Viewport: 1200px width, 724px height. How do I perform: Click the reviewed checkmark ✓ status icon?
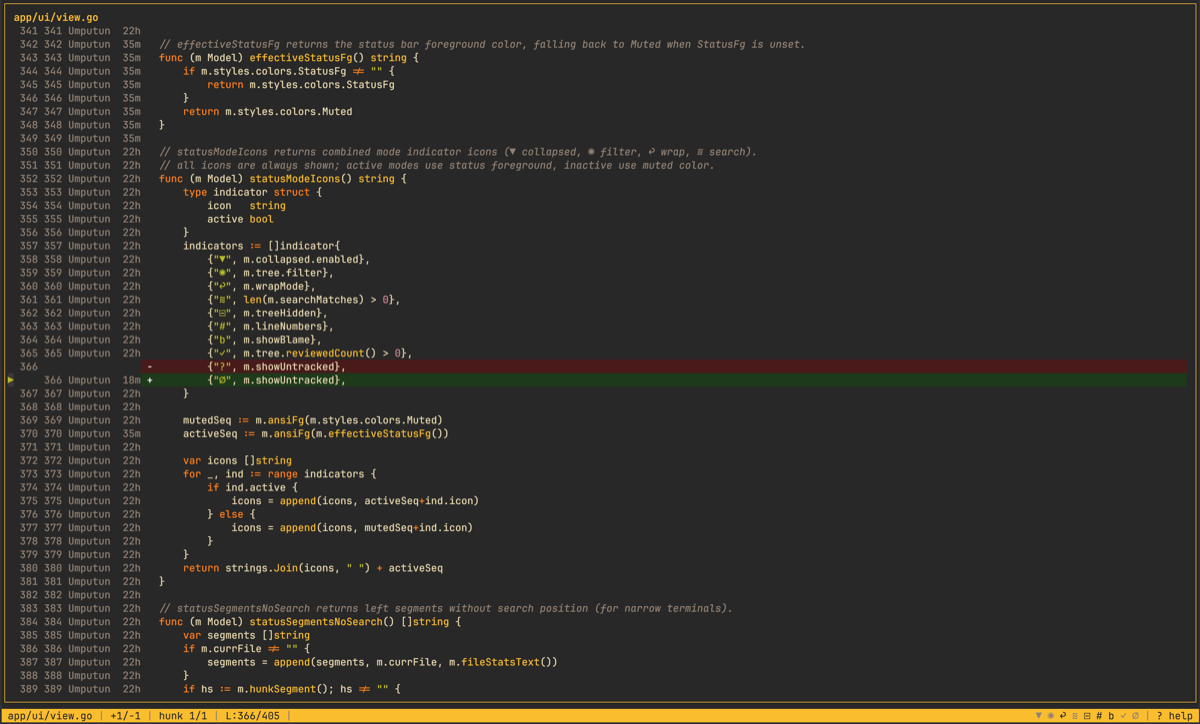(x=1123, y=716)
